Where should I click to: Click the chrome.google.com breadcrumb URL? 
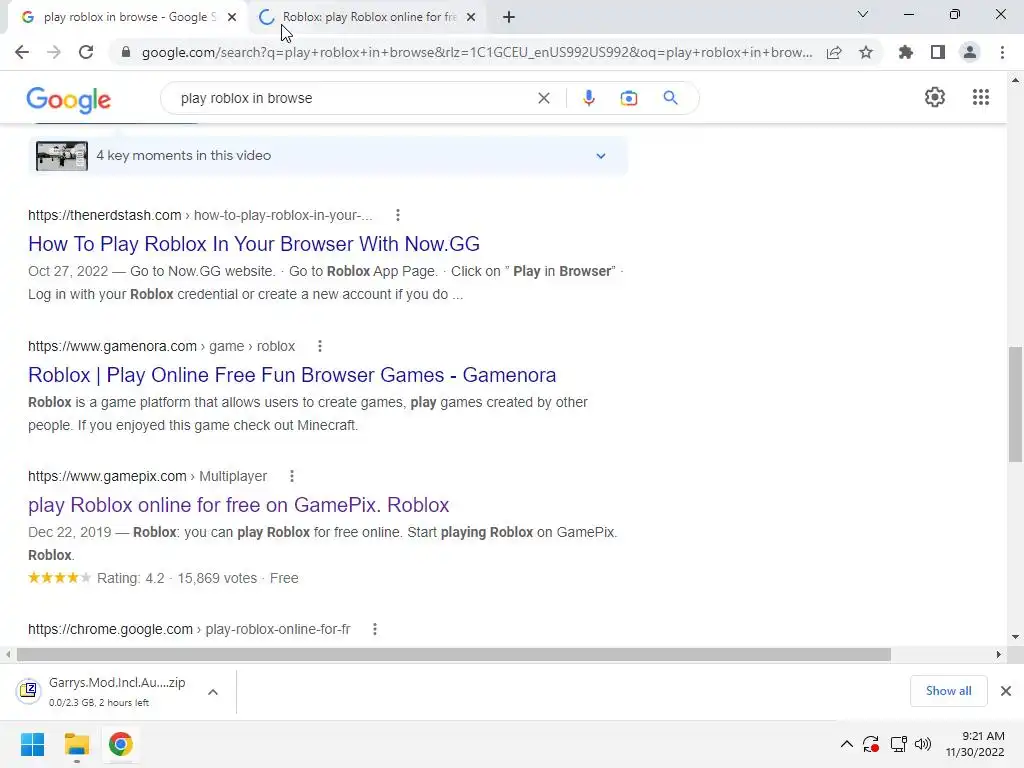[189, 629]
